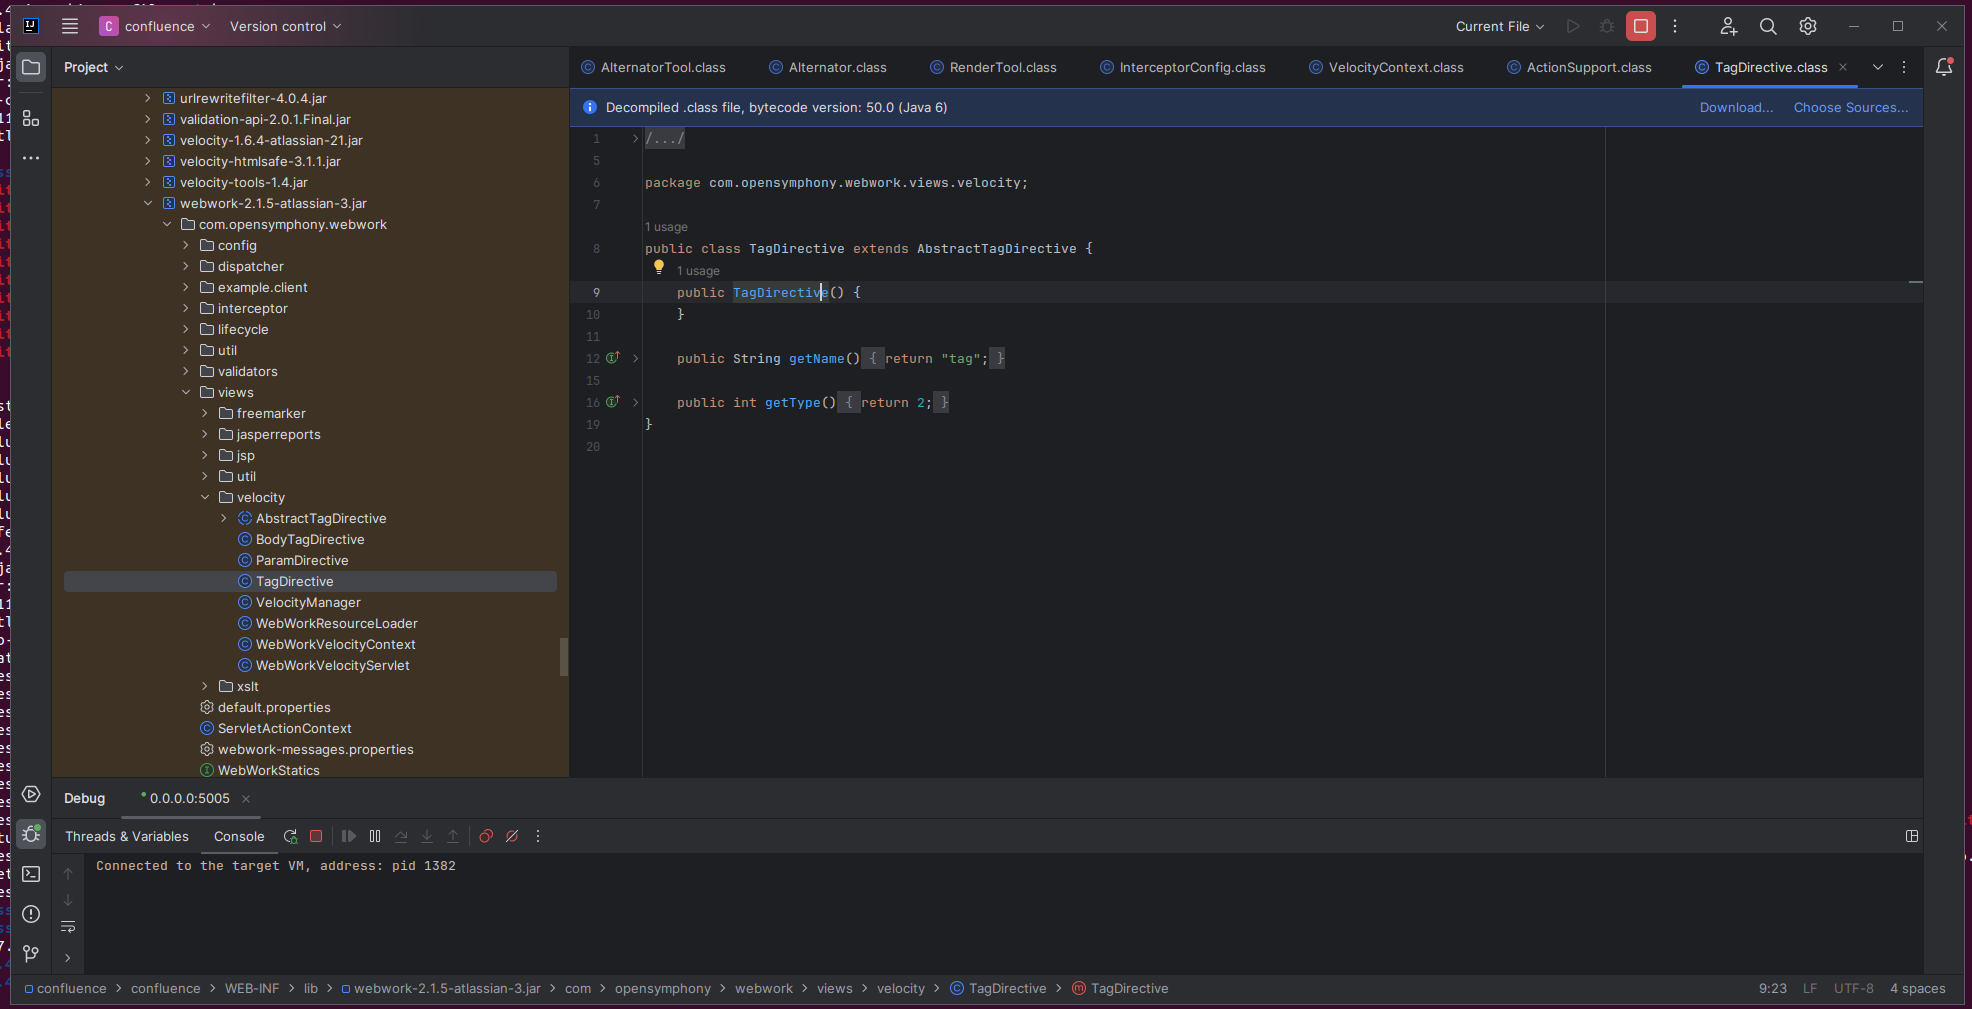Switch to InterceptorConfig.class tab
Screen dimensions: 1972x1009
[1182, 67]
